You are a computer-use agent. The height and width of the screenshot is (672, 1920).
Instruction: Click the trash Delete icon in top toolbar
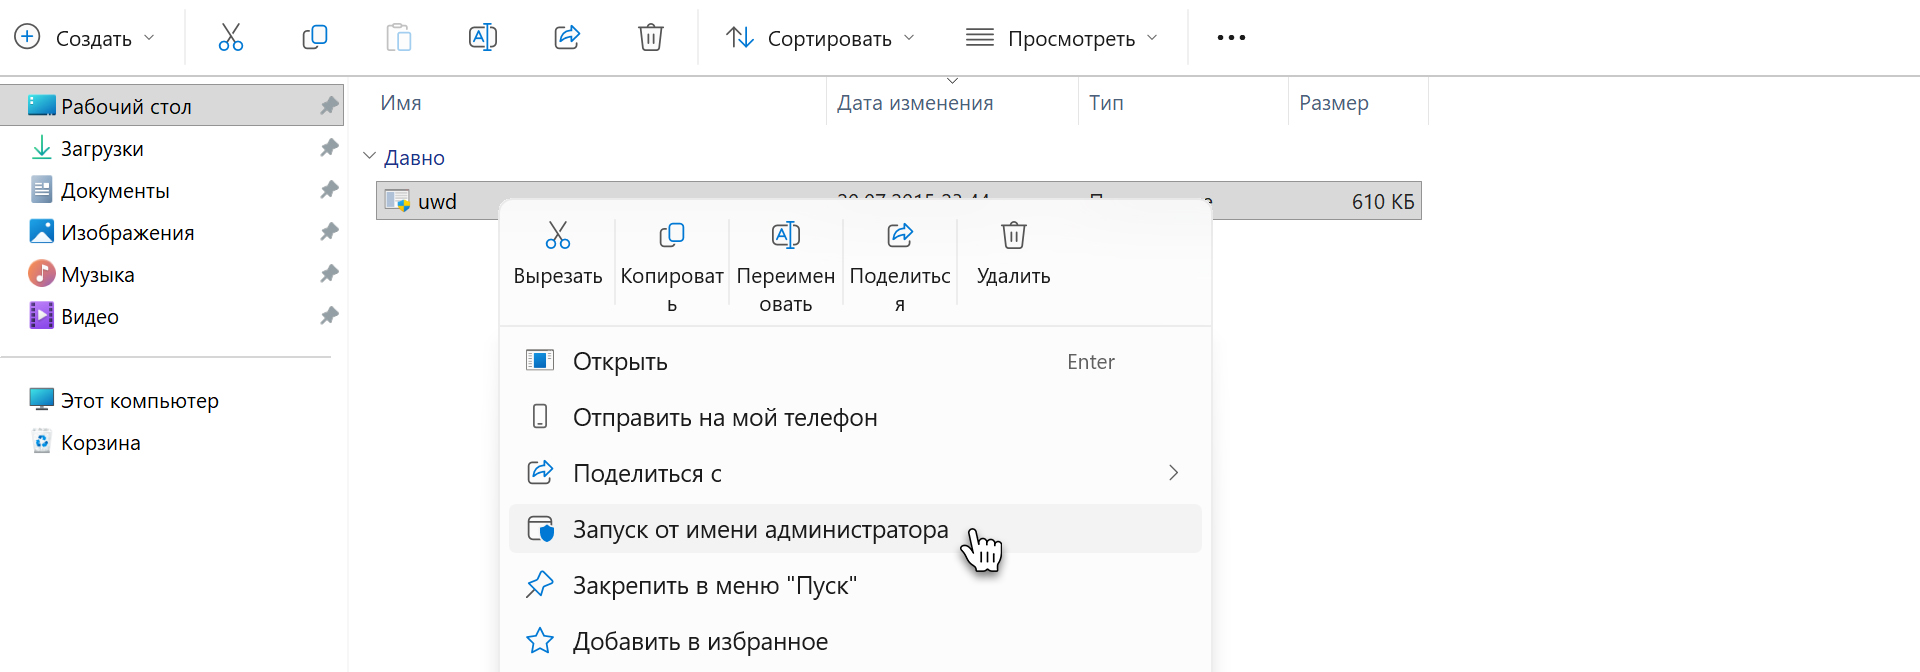[651, 38]
